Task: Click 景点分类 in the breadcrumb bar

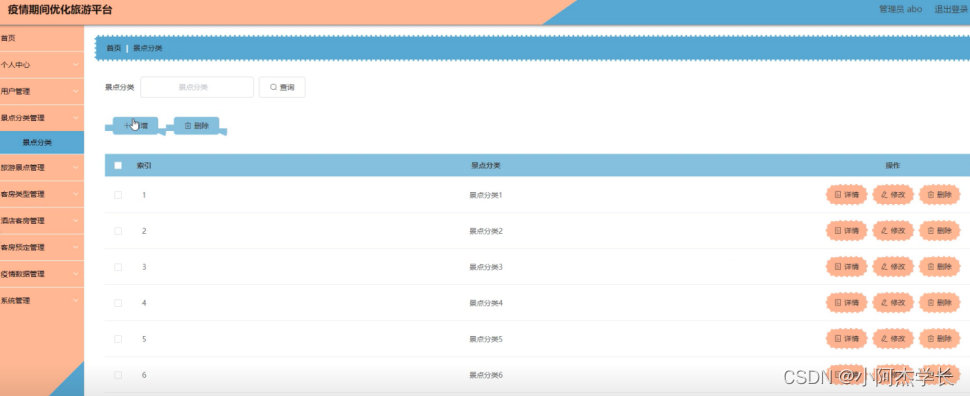Action: tap(148, 48)
